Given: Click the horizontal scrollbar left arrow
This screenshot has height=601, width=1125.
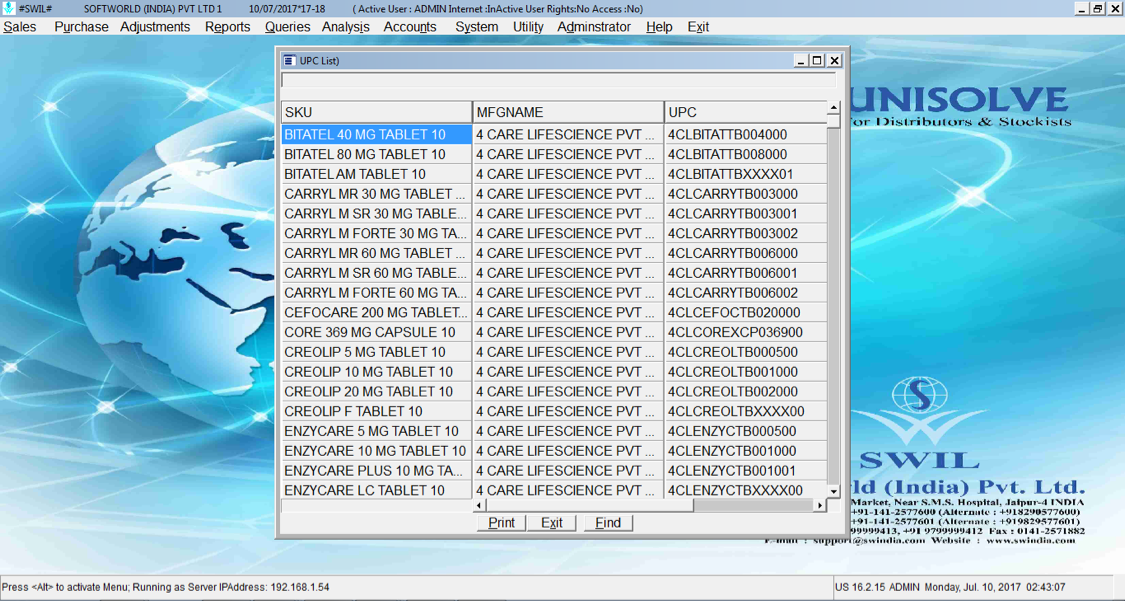Looking at the screenshot, I should (479, 506).
